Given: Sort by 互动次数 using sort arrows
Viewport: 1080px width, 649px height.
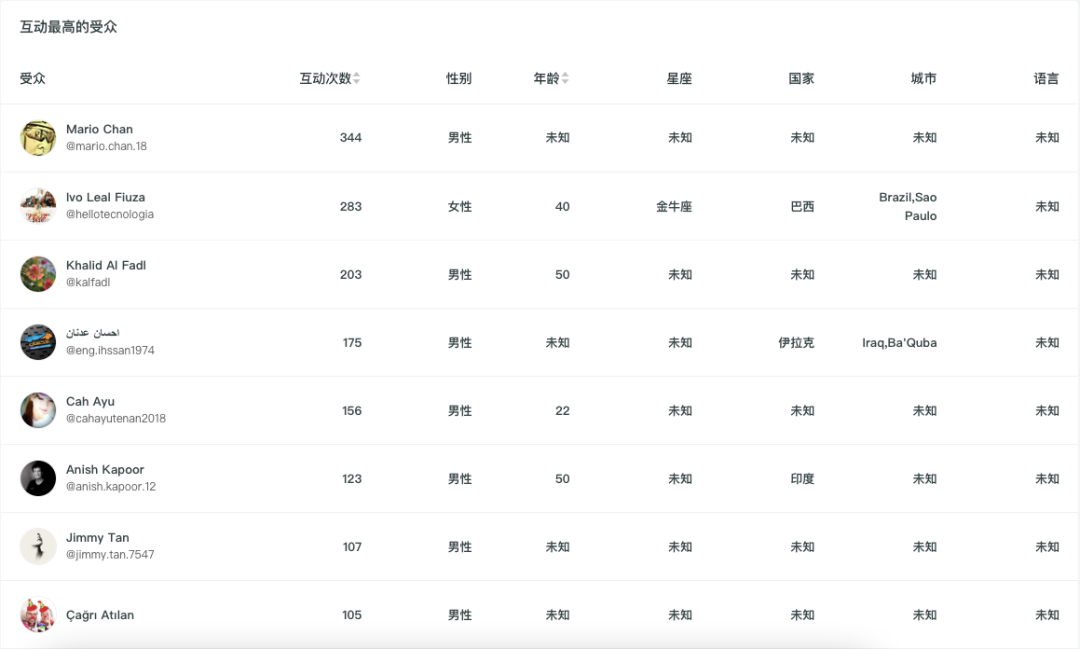Looking at the screenshot, I should coord(357,79).
